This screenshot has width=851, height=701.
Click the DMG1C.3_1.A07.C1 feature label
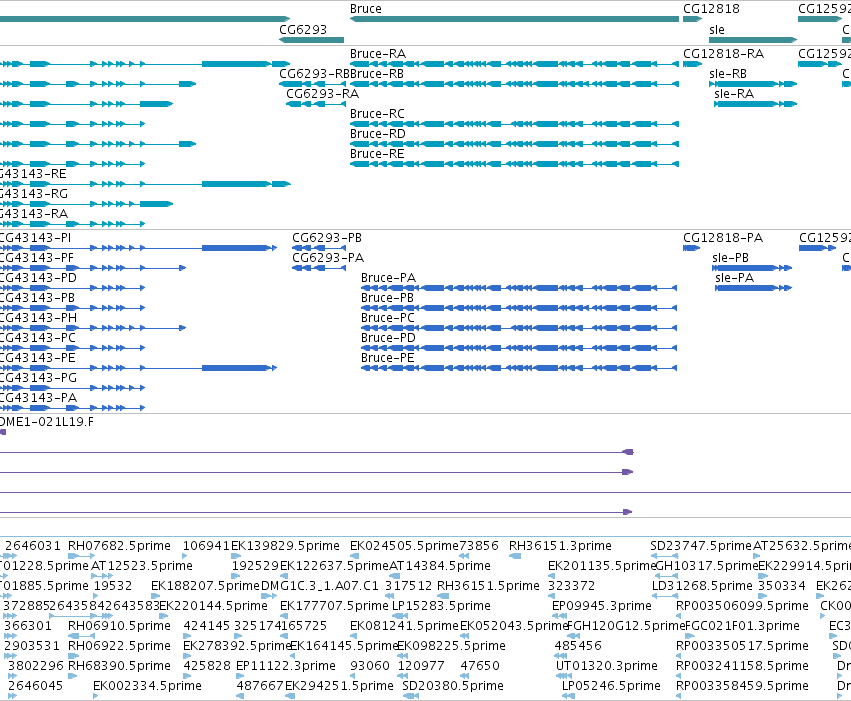(x=320, y=586)
